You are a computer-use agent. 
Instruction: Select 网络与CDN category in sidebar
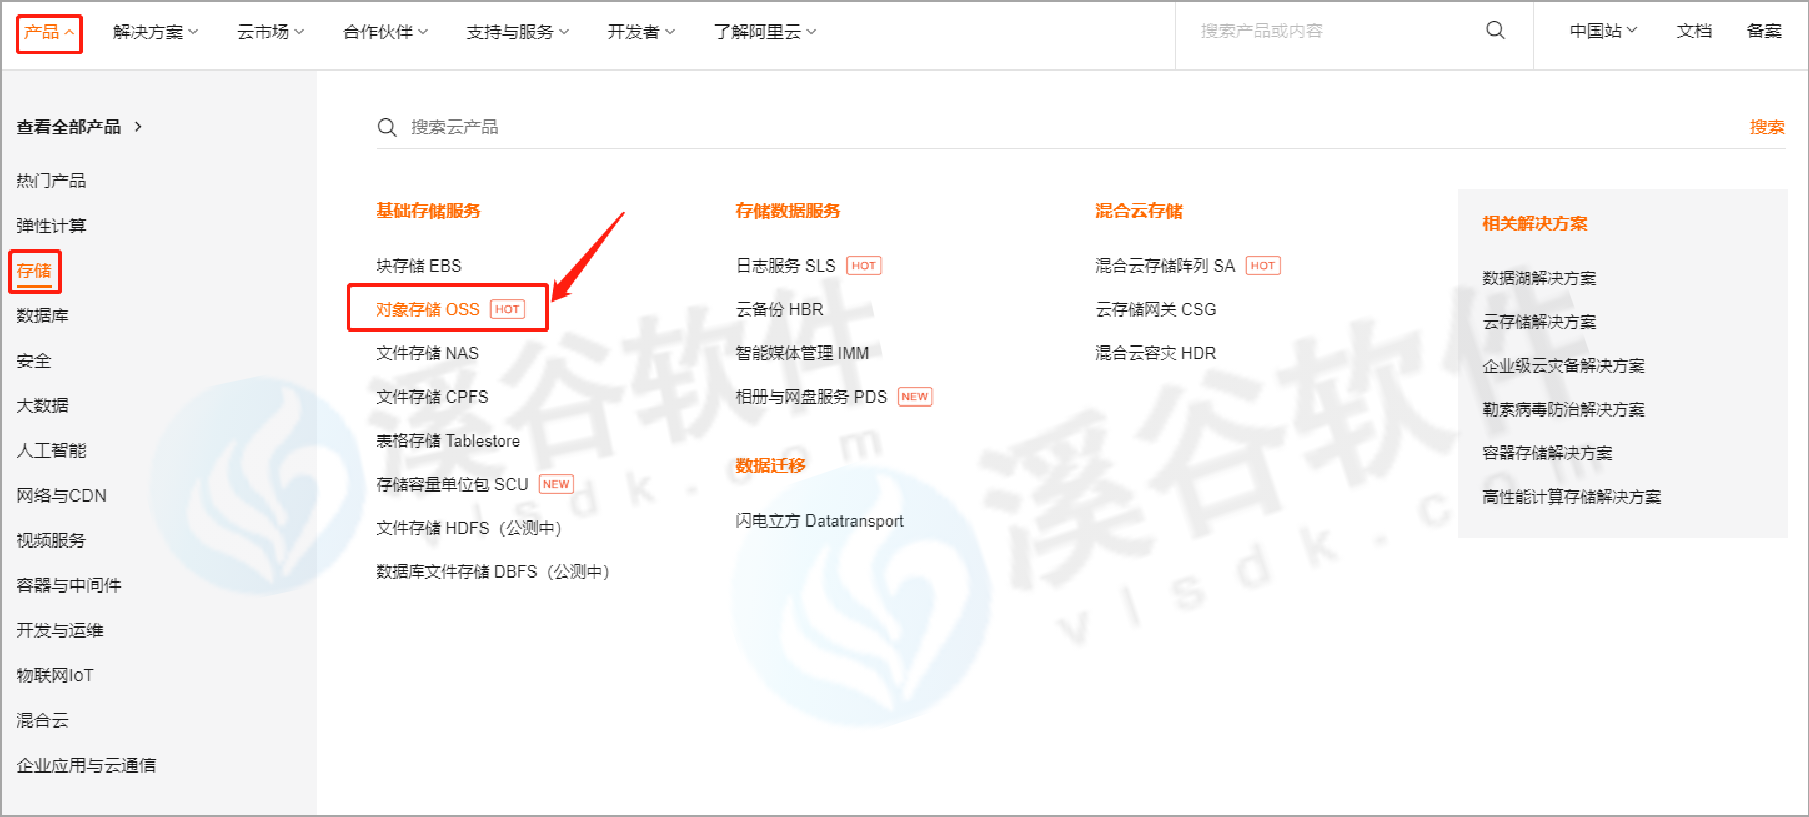coord(61,496)
